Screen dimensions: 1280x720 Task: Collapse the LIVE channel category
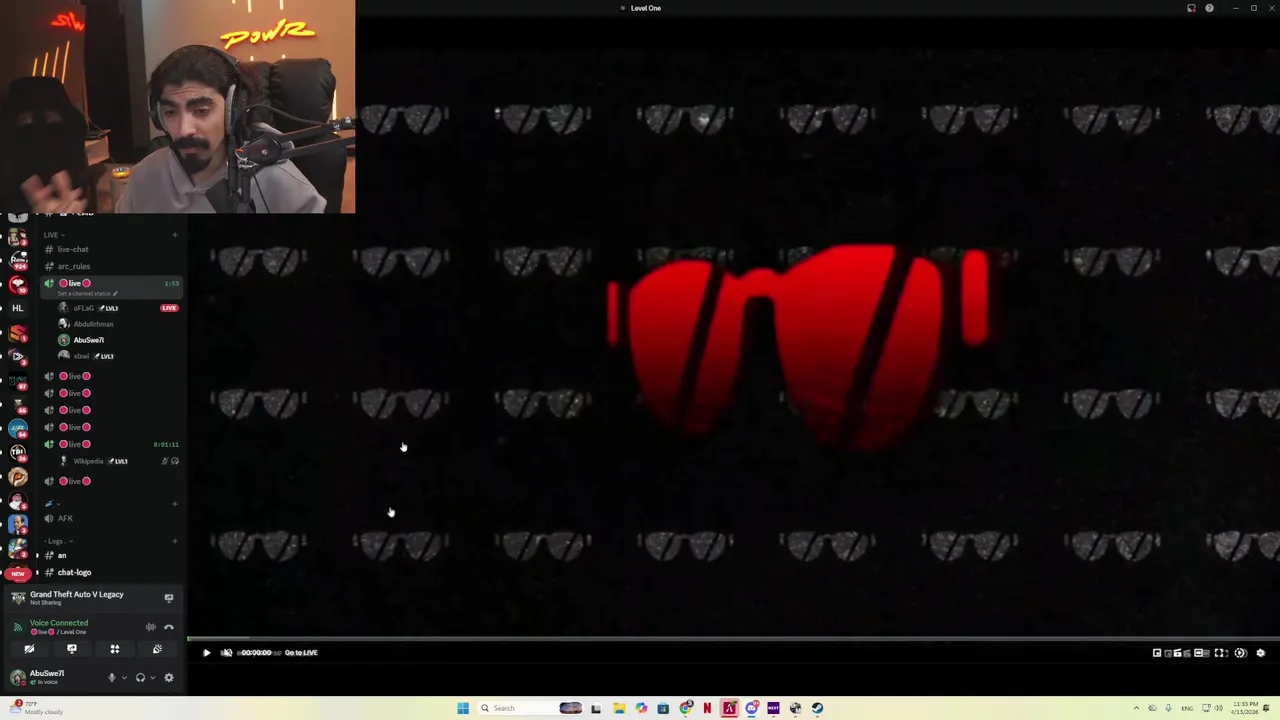tap(54, 235)
